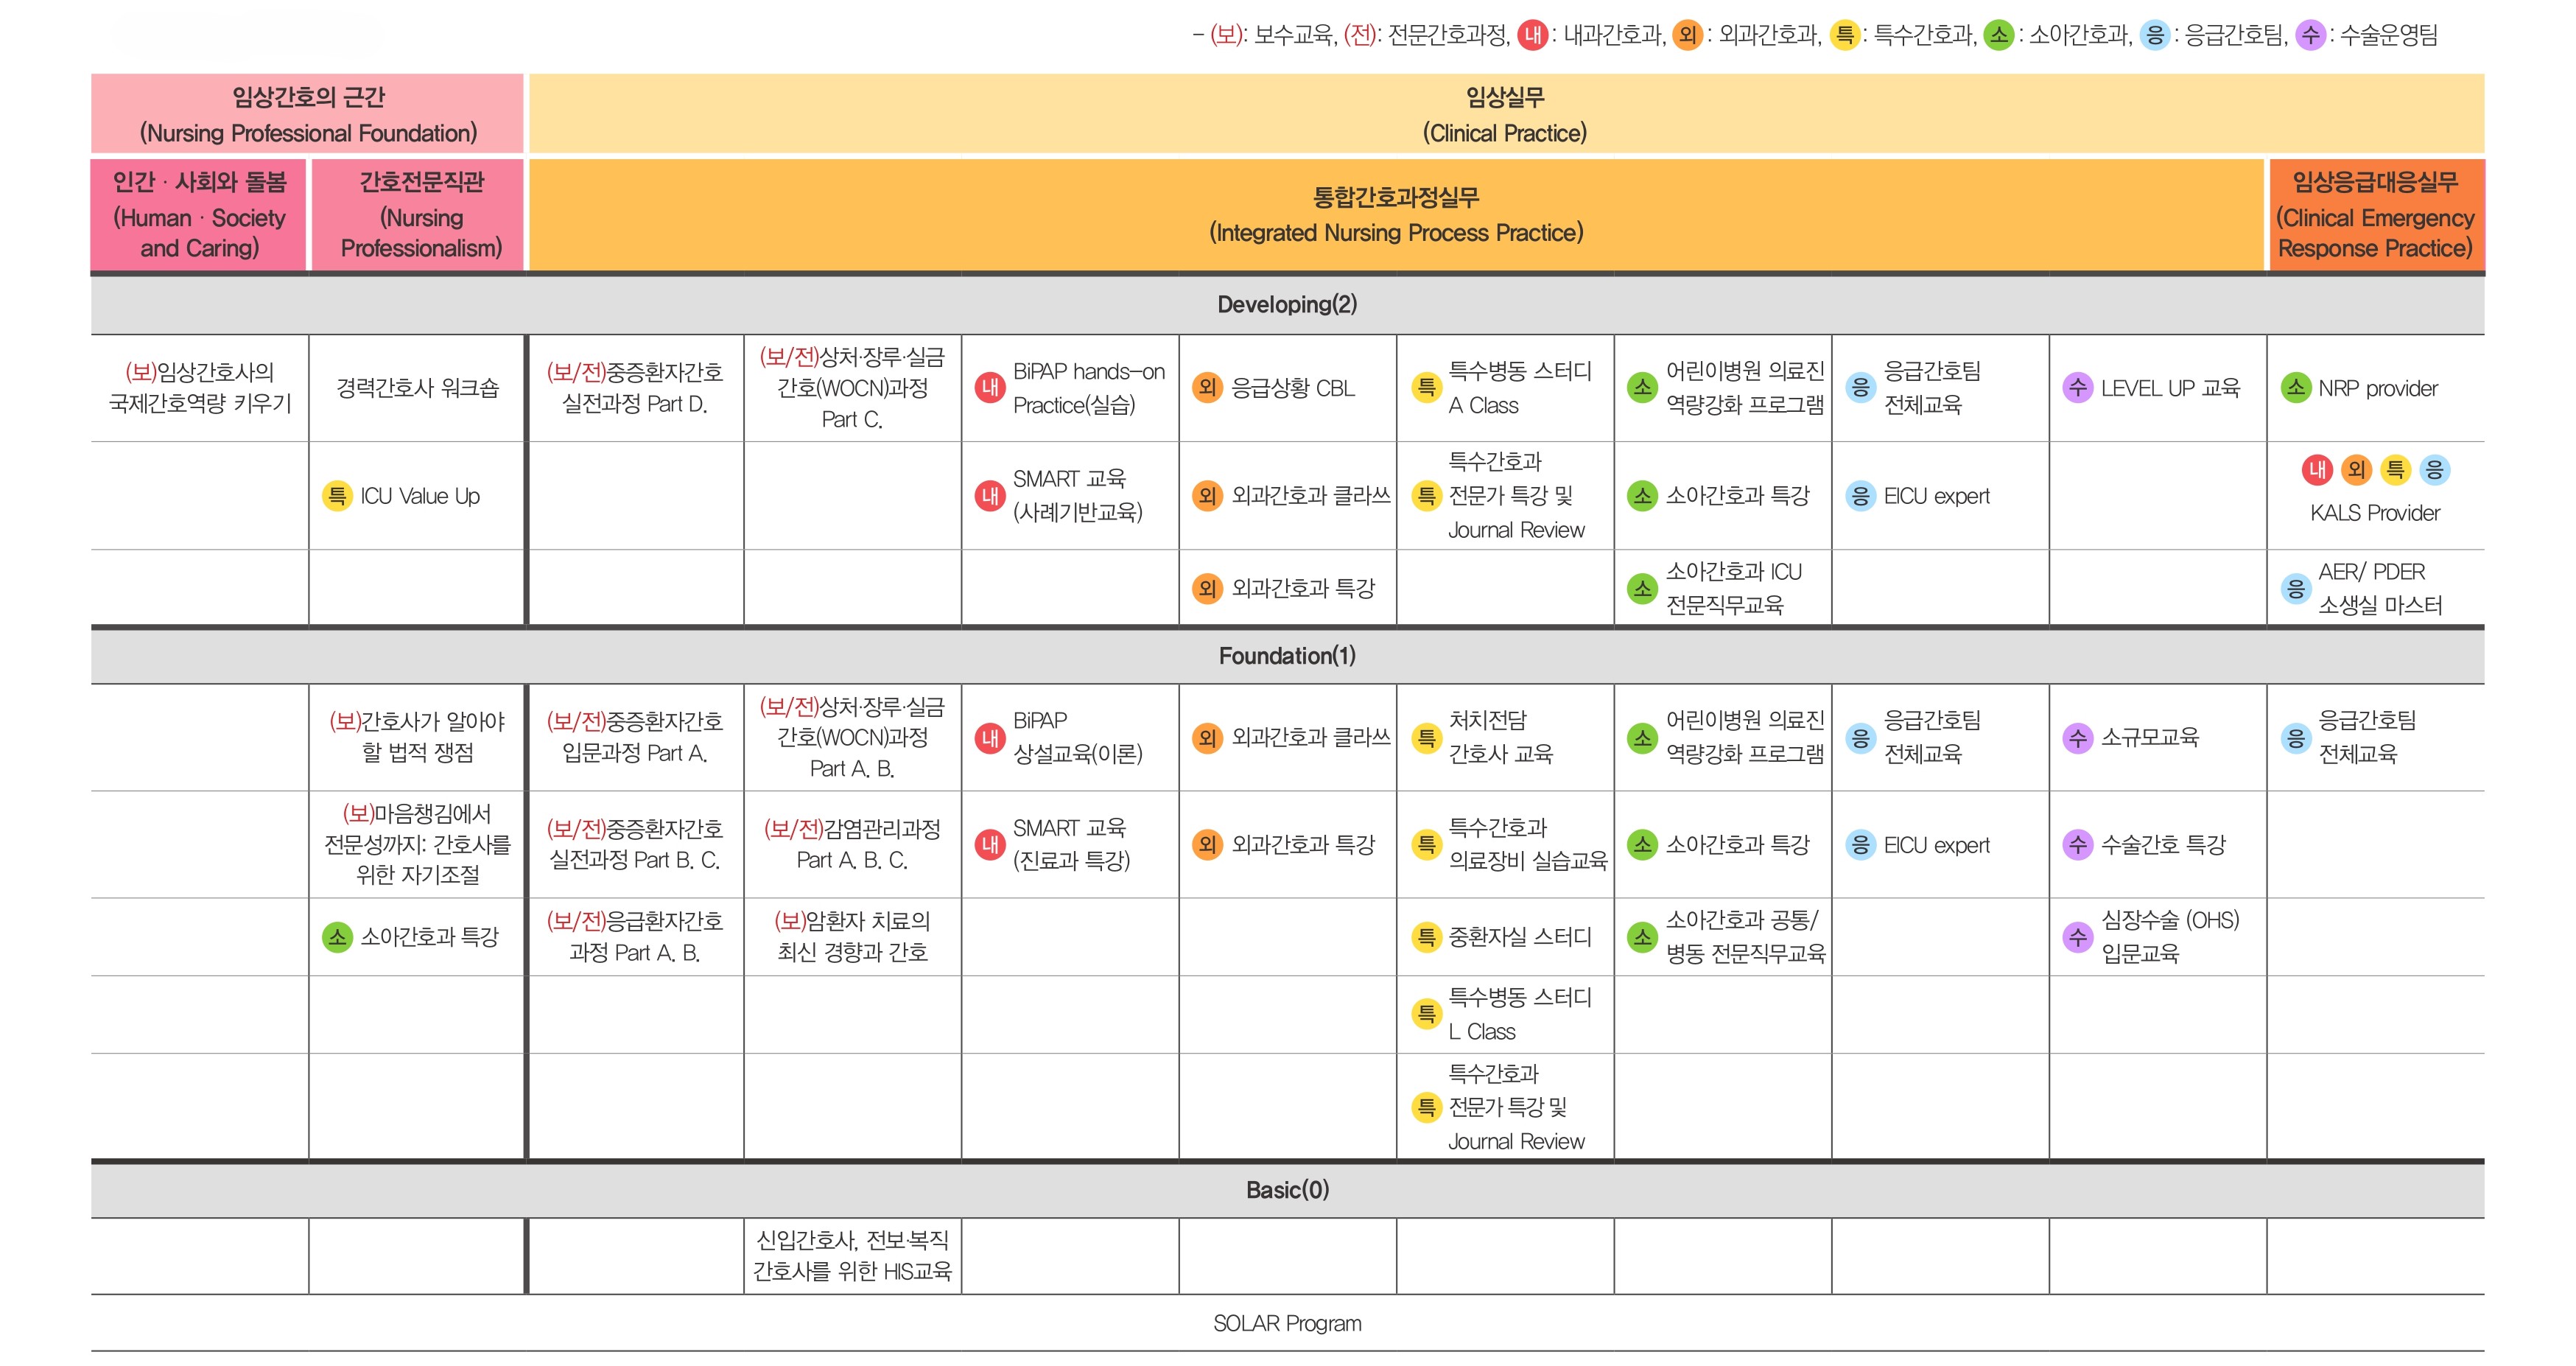Click the orange 외 icon beside 응급상황 CBL

tap(1207, 388)
